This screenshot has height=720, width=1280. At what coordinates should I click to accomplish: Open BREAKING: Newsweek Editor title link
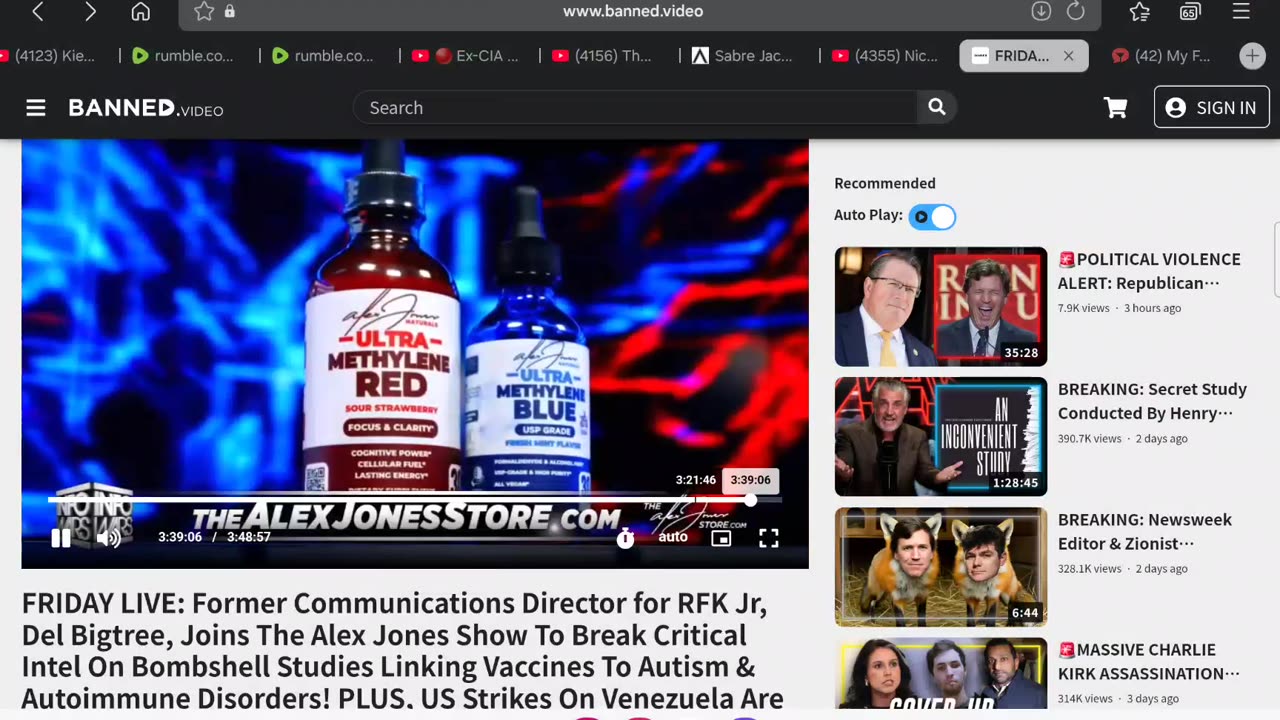1145,531
